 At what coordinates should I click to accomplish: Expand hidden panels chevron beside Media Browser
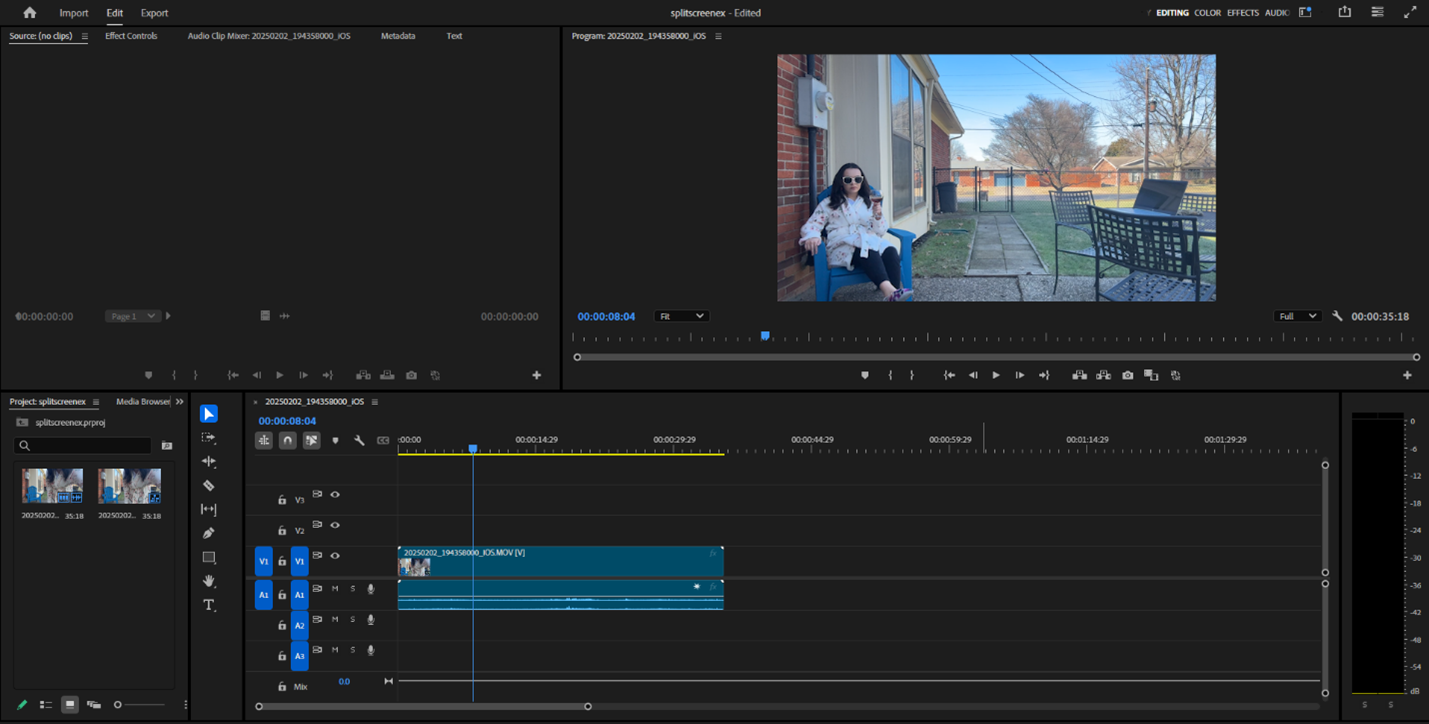[x=180, y=402]
